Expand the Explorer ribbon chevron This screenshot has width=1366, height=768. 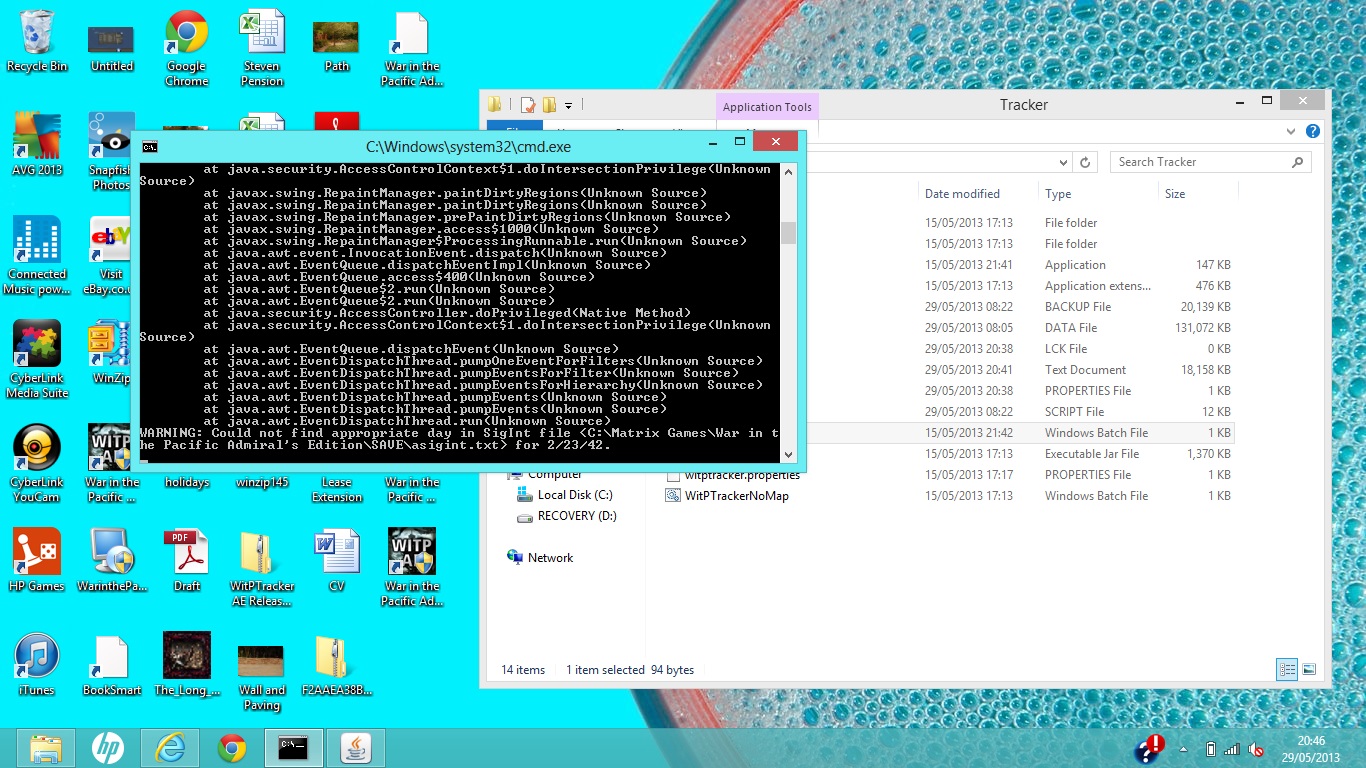[1291, 131]
